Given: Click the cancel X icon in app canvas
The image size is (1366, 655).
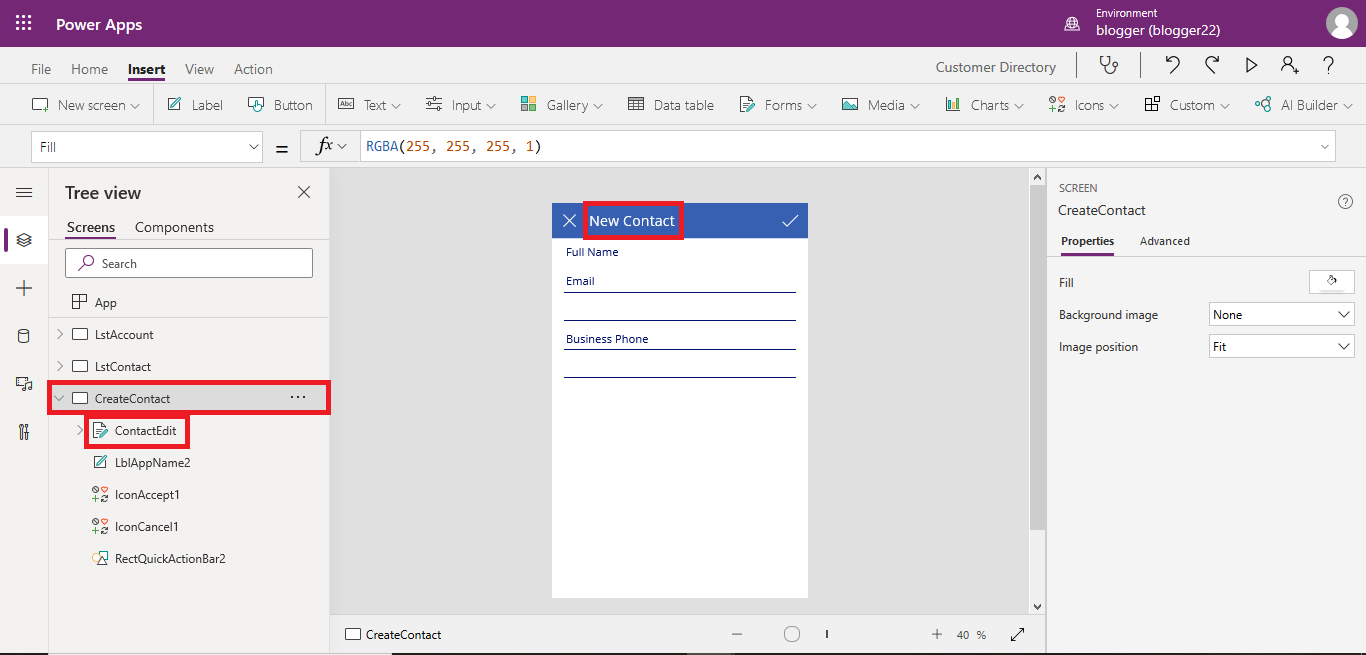Looking at the screenshot, I should click(570, 221).
